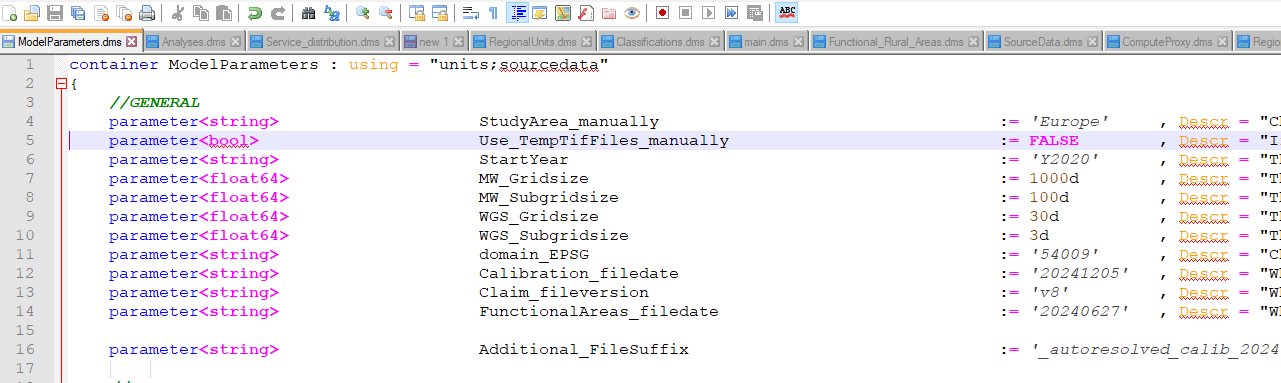Click the Zoom In magnifier icon
Viewport: 1281px width, 383px height.
pos(363,13)
